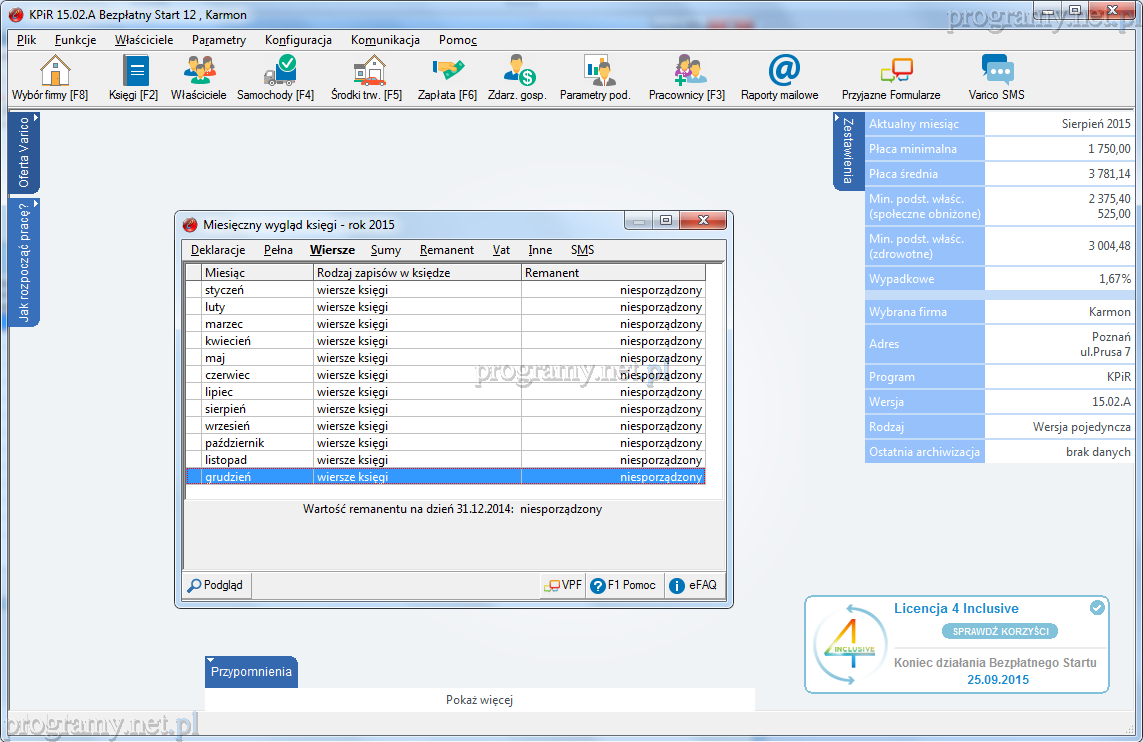Open the Remanent menu in księgi window
Screen dimensions: 1143x742
click(x=447, y=250)
